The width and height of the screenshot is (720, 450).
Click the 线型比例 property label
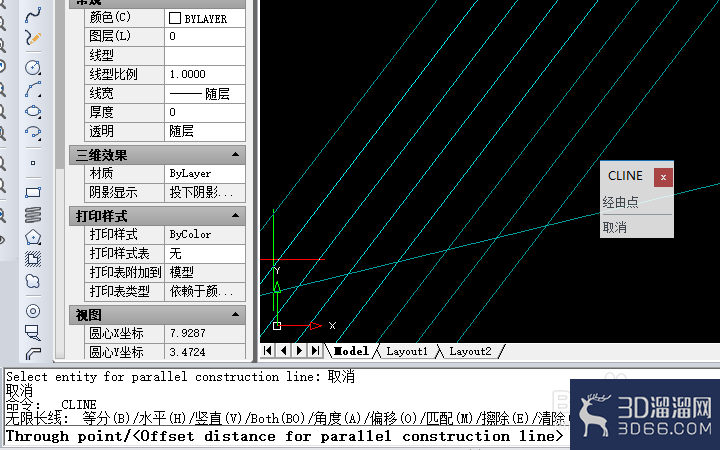(x=113, y=74)
